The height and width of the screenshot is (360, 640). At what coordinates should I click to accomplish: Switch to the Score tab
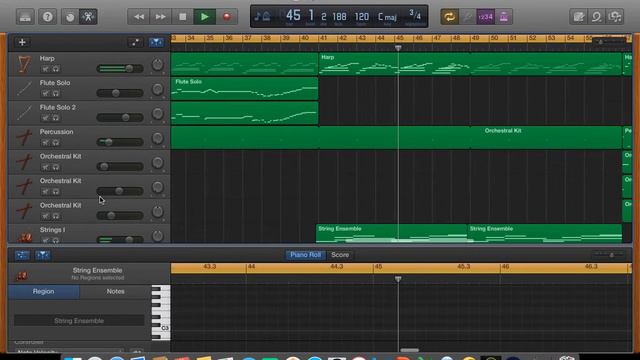point(340,255)
